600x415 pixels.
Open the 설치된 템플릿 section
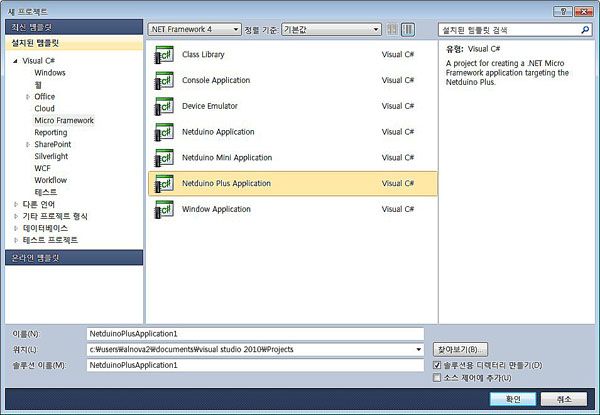(74, 43)
